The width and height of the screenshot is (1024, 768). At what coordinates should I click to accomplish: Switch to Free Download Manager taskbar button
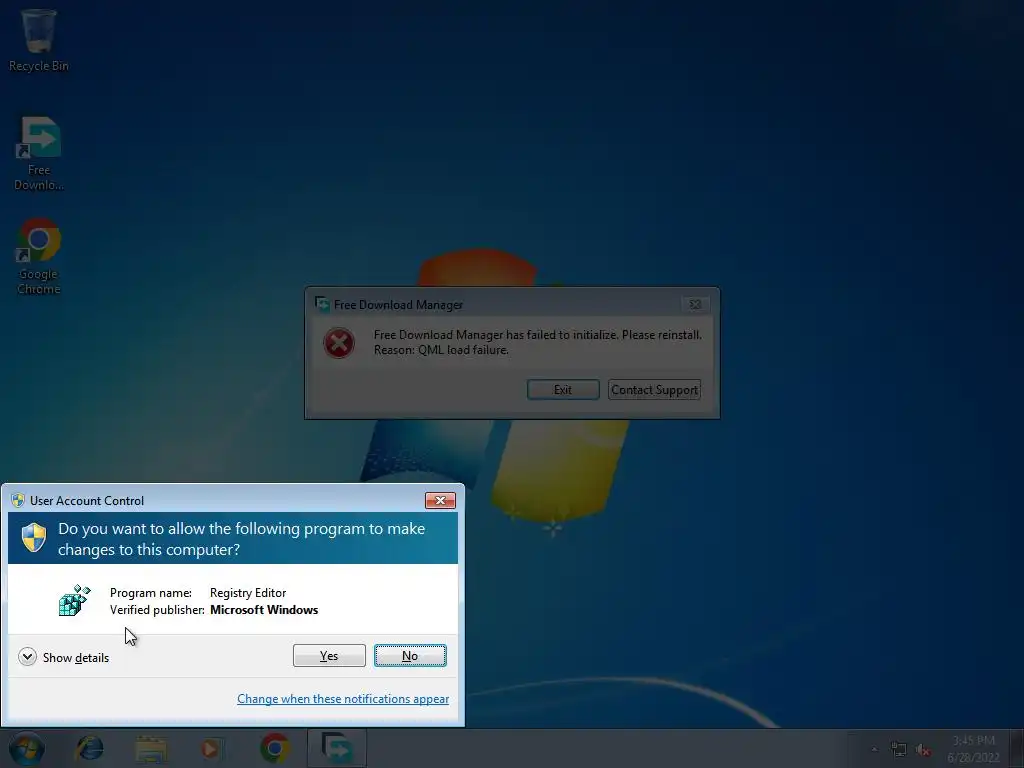click(337, 748)
